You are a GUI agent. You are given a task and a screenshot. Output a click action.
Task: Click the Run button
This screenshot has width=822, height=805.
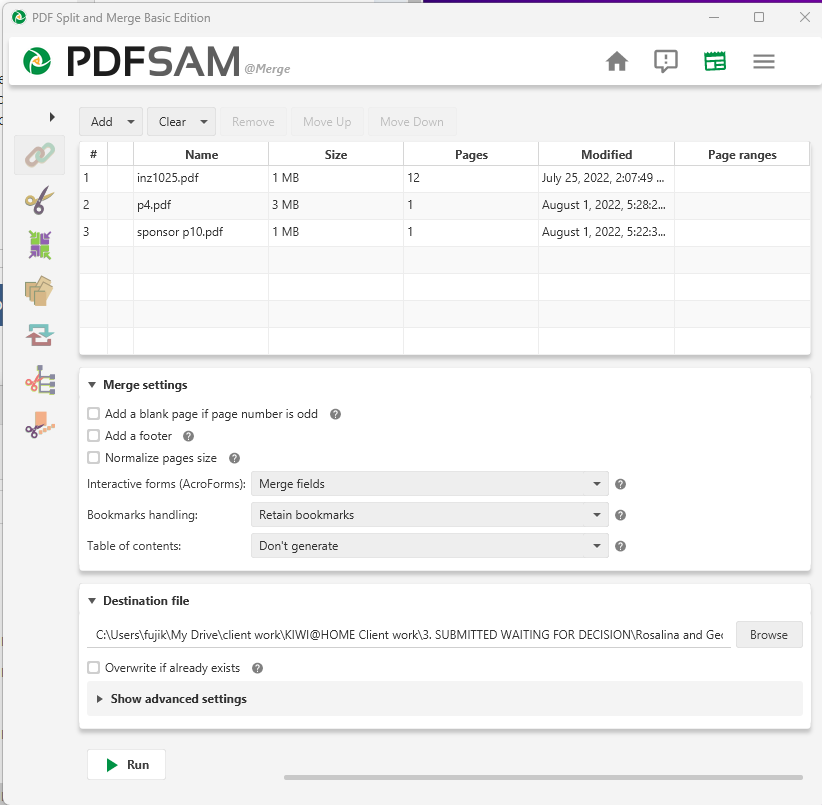tap(126, 765)
